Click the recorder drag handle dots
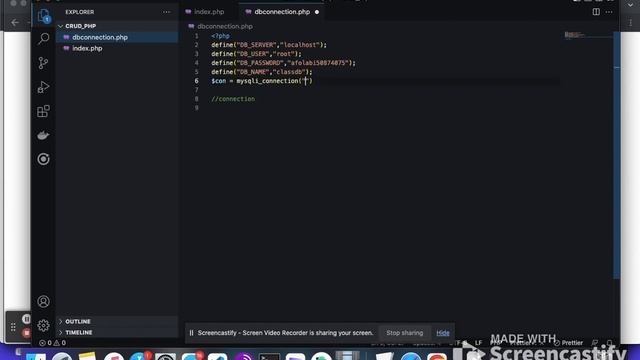The height and width of the screenshot is (360, 640). (x=13, y=327)
